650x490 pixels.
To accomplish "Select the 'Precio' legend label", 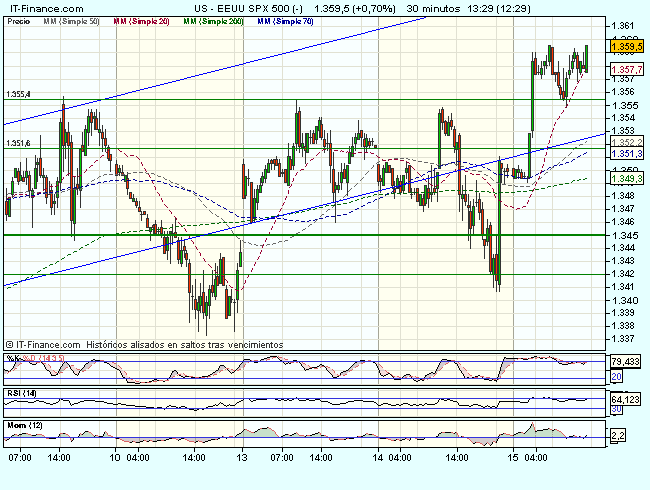I will pyautogui.click(x=18, y=22).
